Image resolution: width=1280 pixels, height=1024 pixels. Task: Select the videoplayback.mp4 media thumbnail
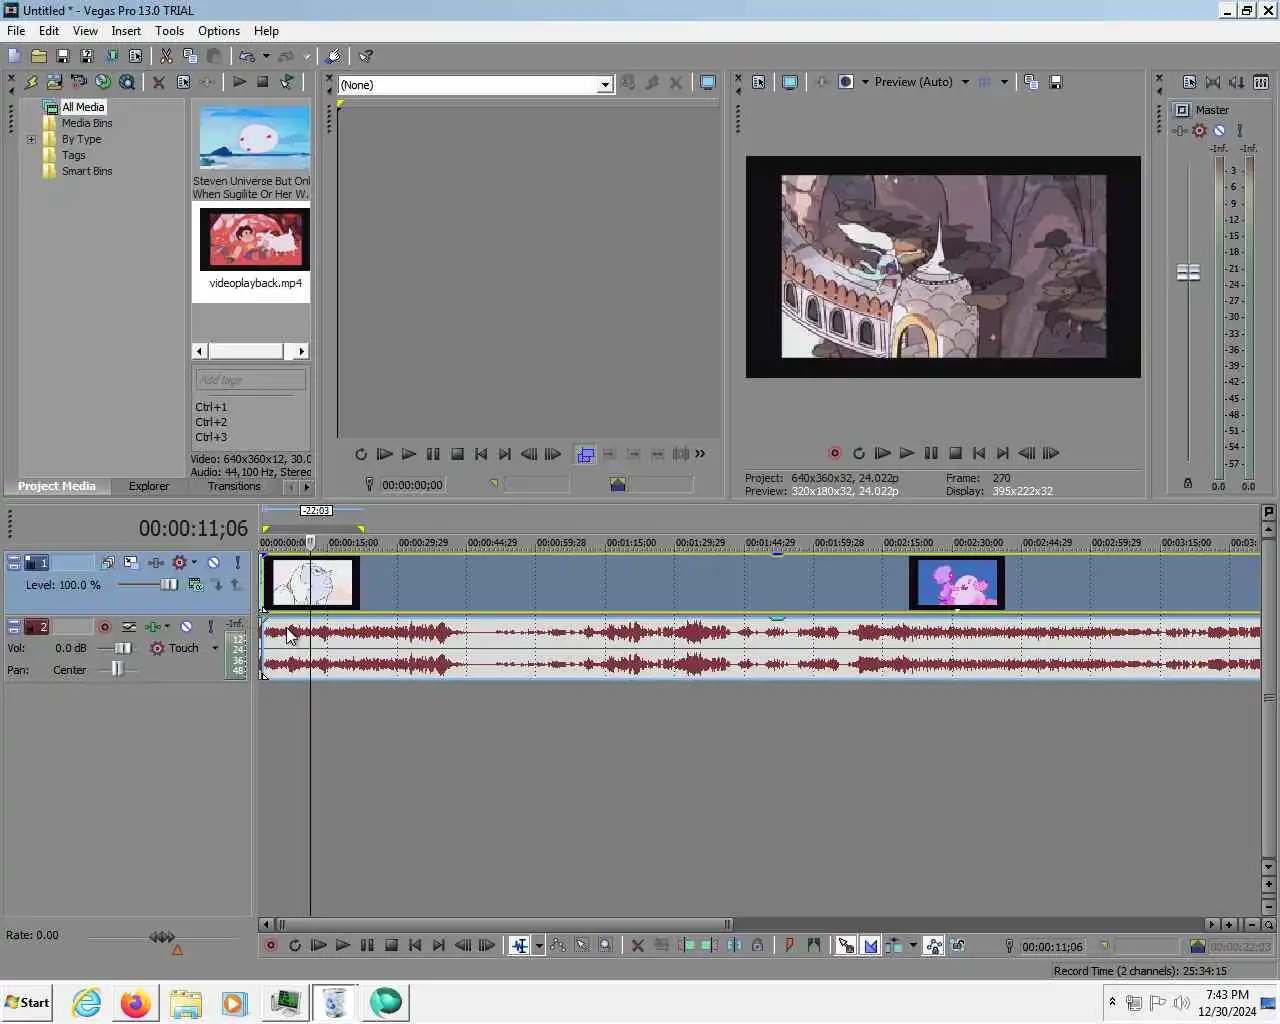point(255,239)
